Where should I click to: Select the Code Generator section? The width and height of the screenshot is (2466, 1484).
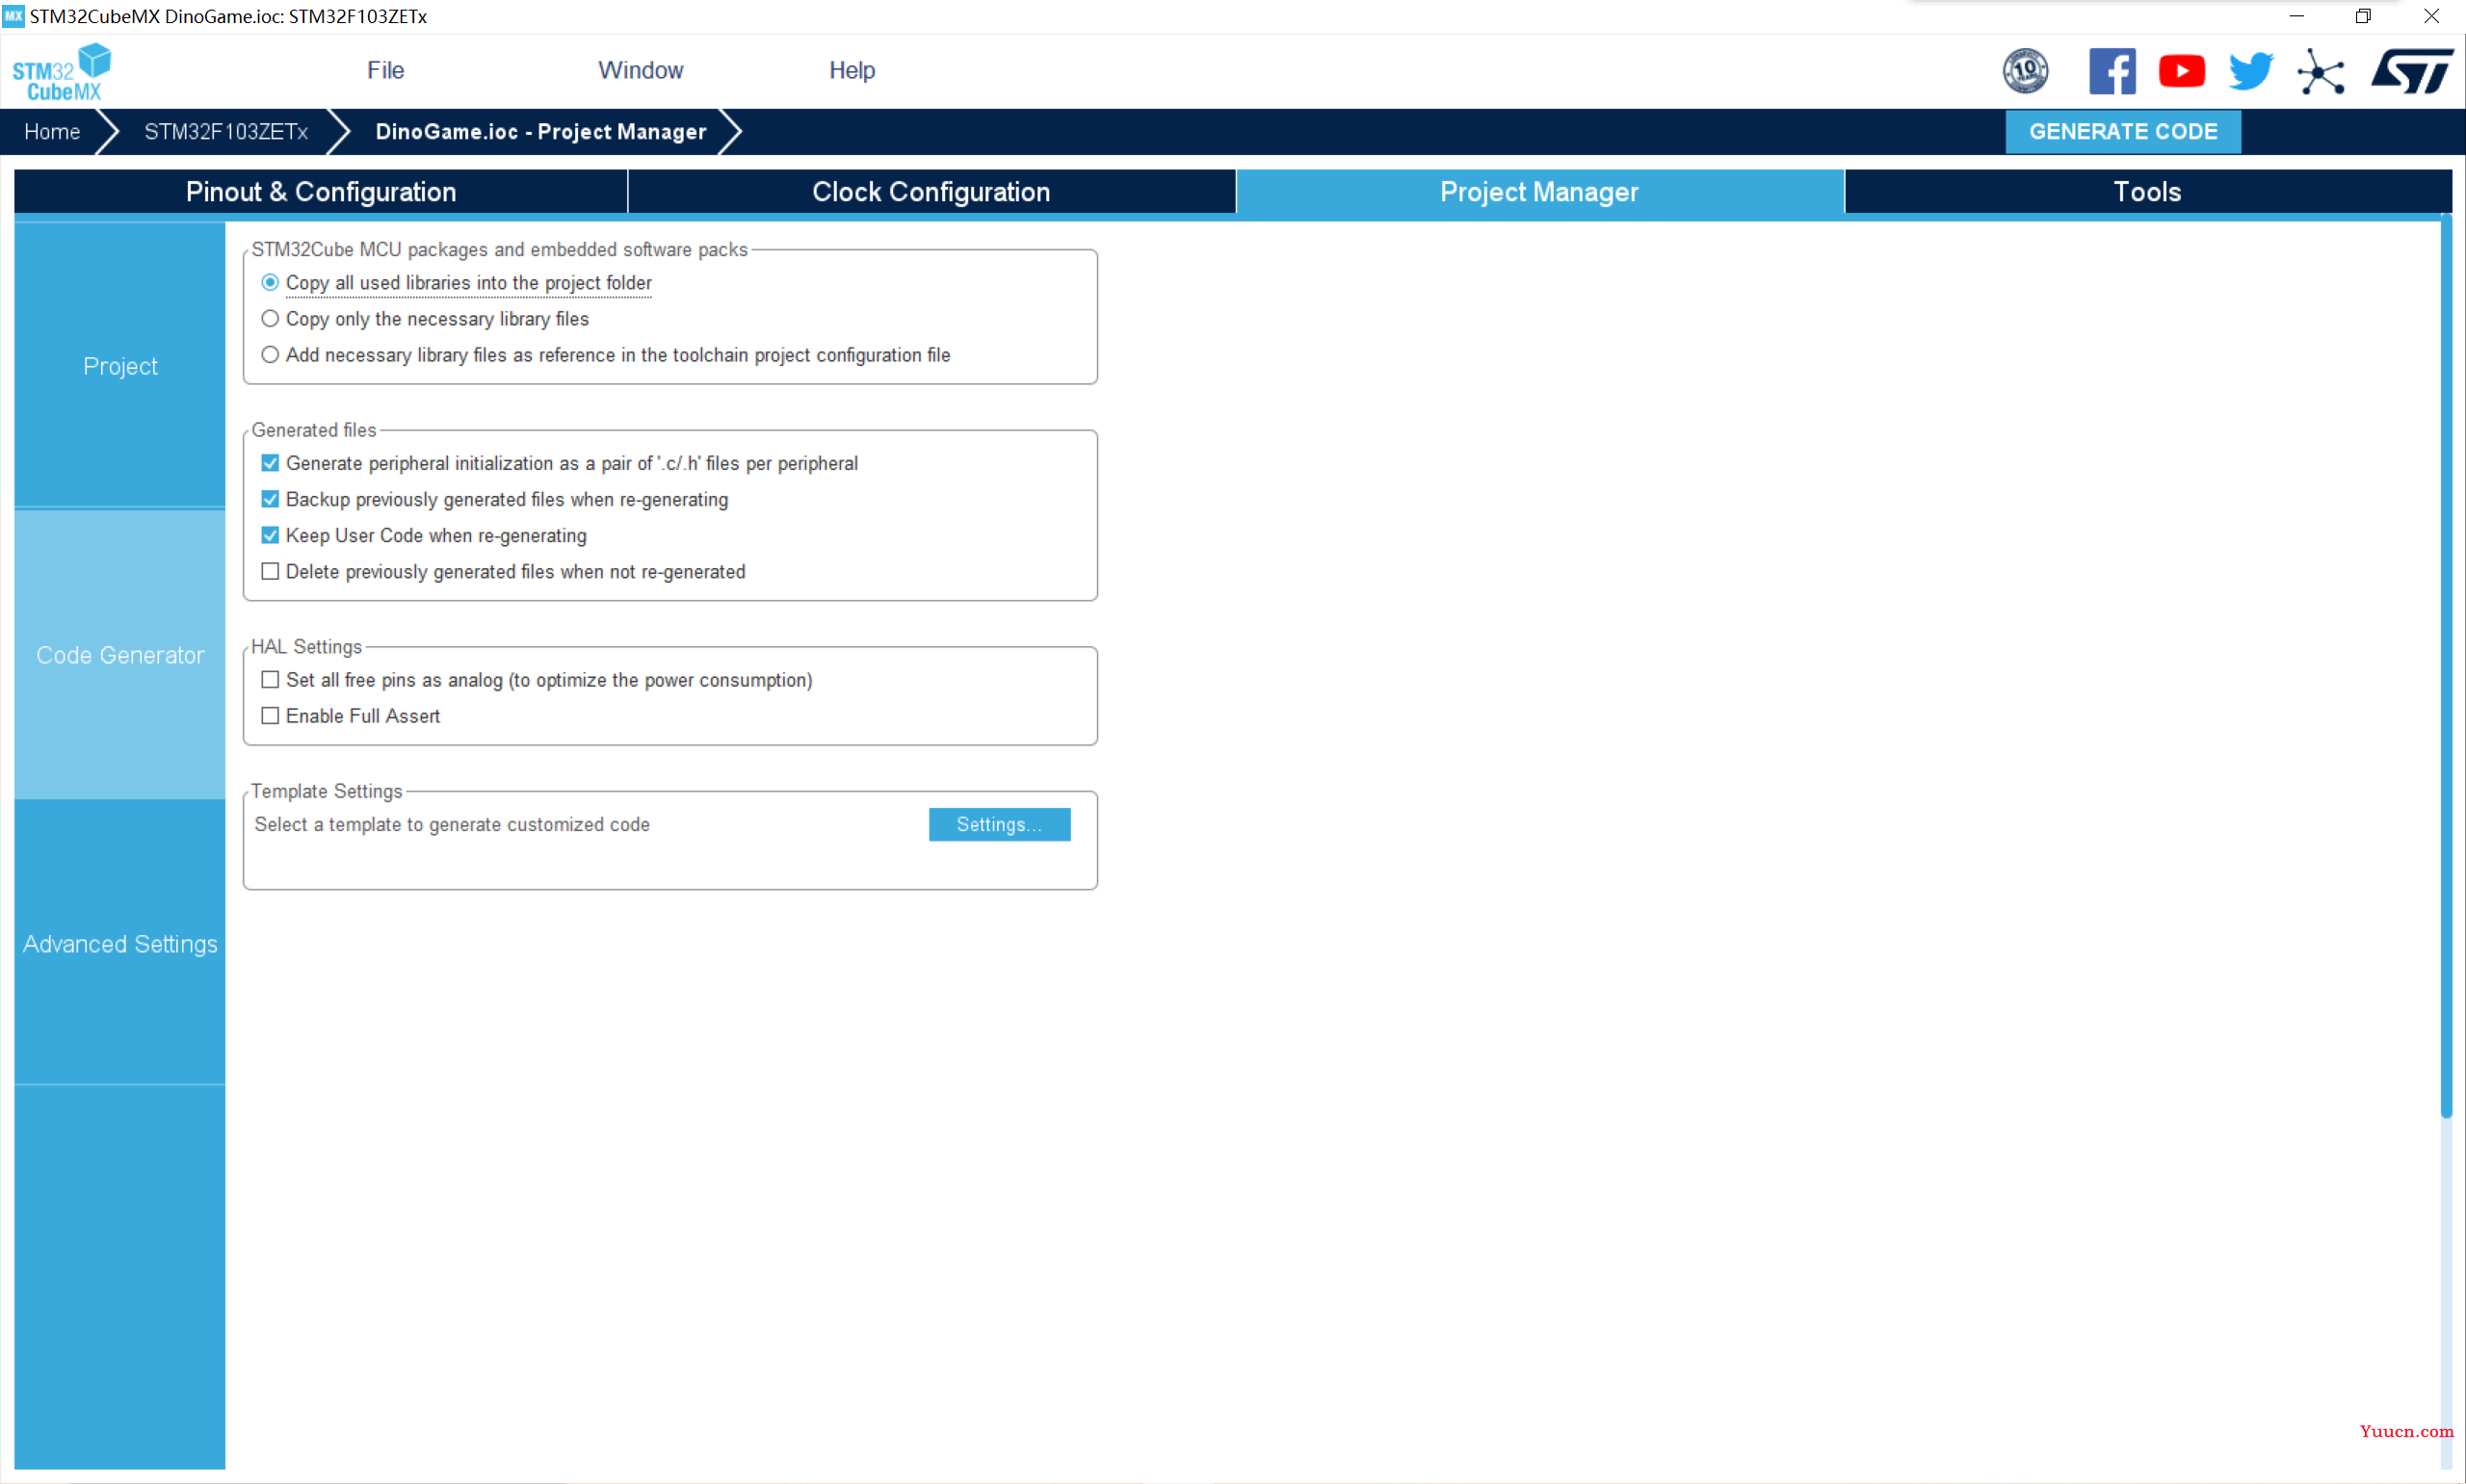[119, 653]
